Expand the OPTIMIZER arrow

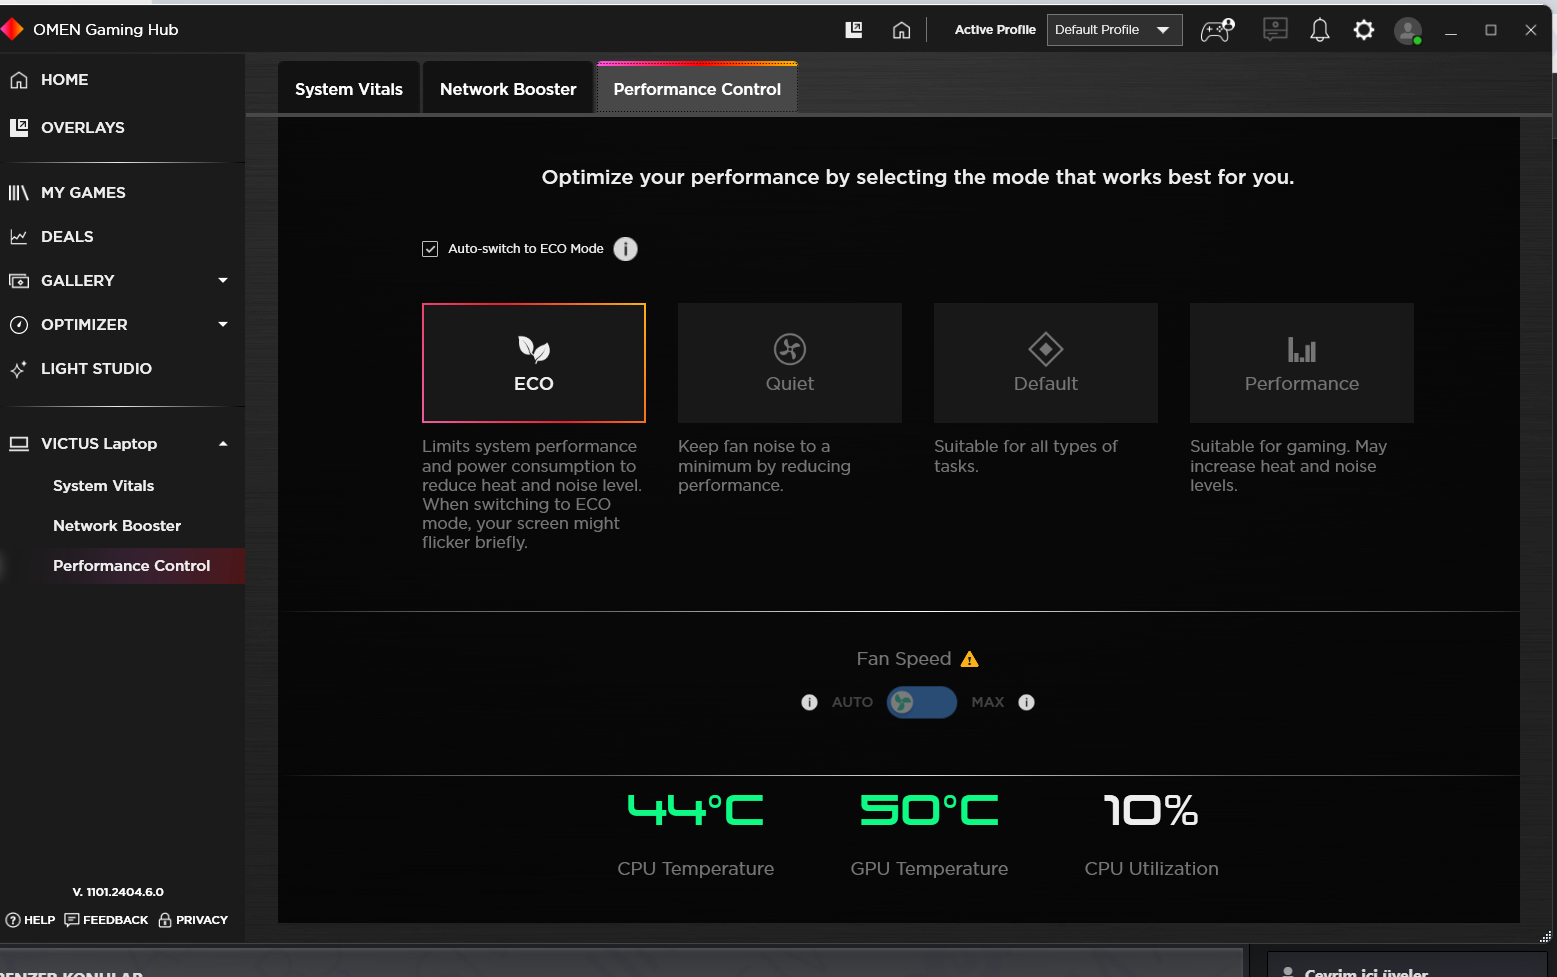(x=223, y=325)
